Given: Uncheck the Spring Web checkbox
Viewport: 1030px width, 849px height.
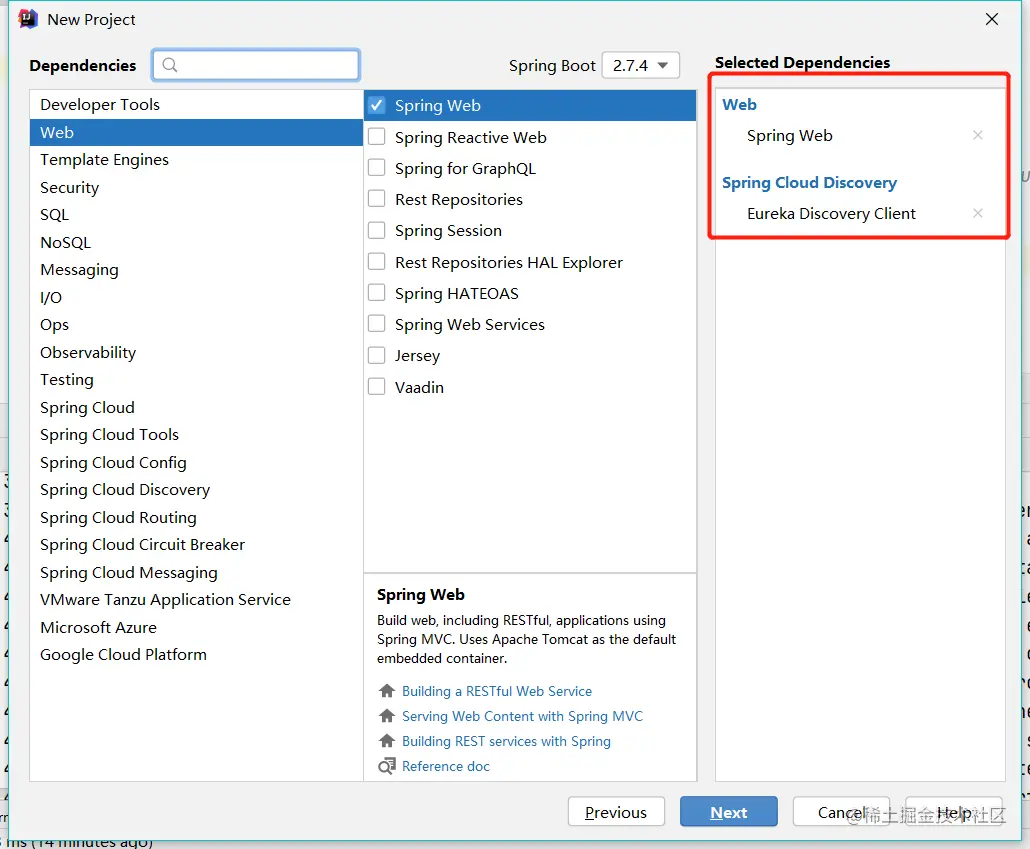Looking at the screenshot, I should 376,105.
